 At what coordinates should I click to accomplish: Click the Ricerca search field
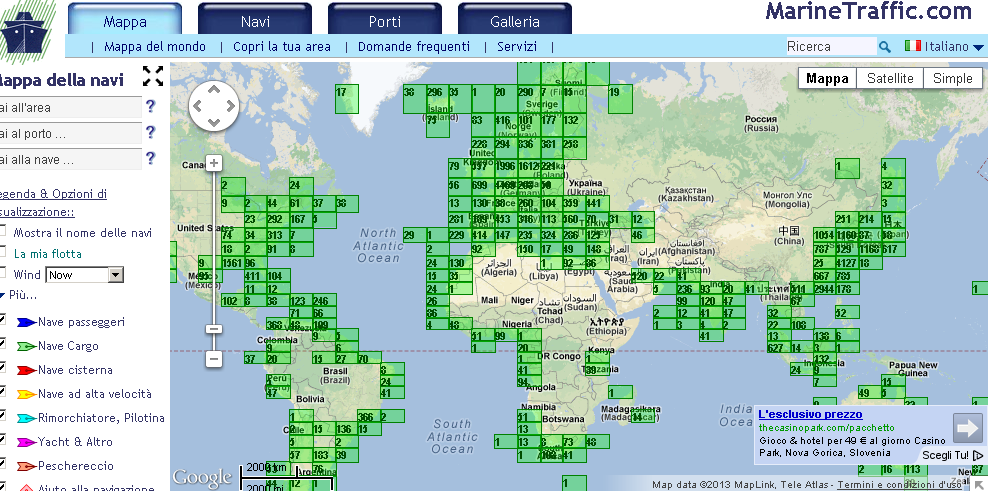(831, 46)
